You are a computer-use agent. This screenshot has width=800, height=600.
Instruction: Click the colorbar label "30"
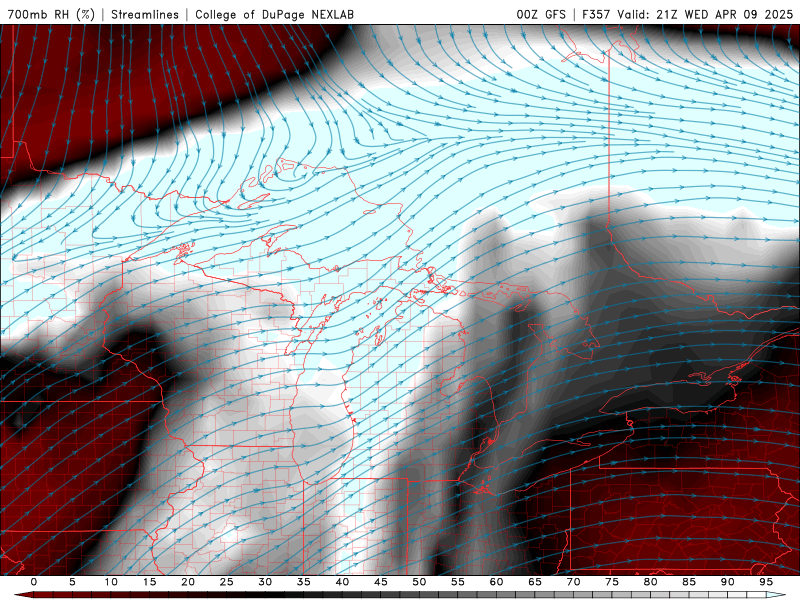[265, 582]
